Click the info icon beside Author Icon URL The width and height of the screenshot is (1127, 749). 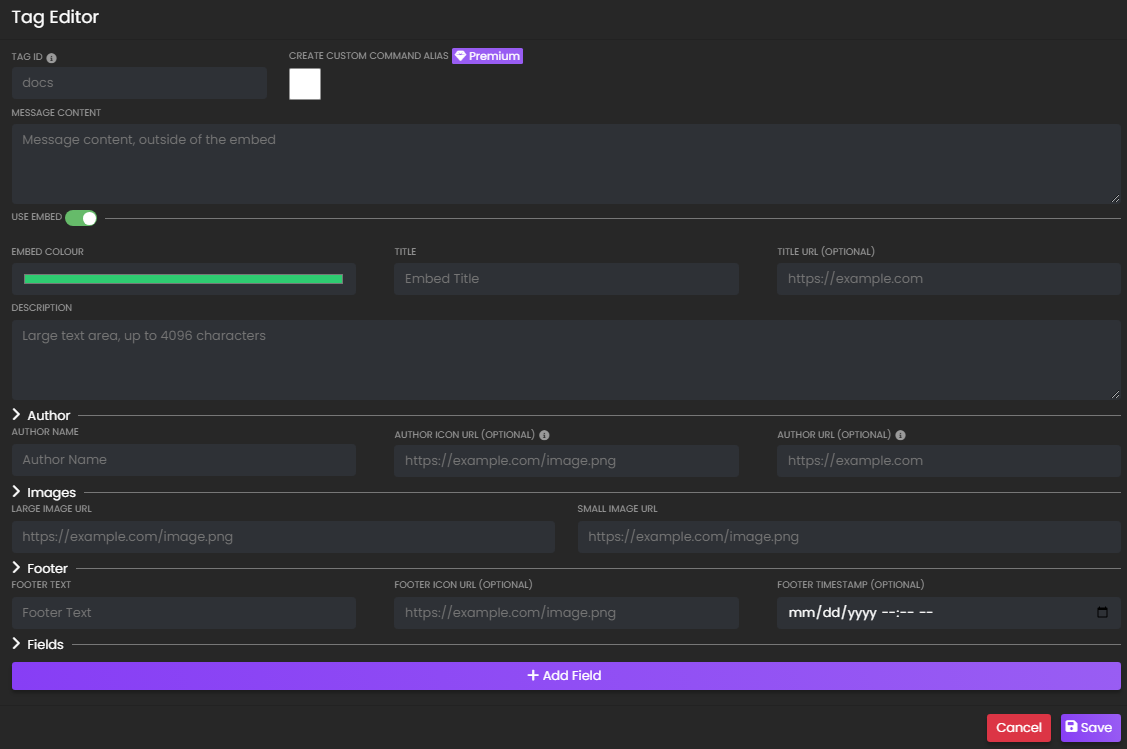pos(544,434)
